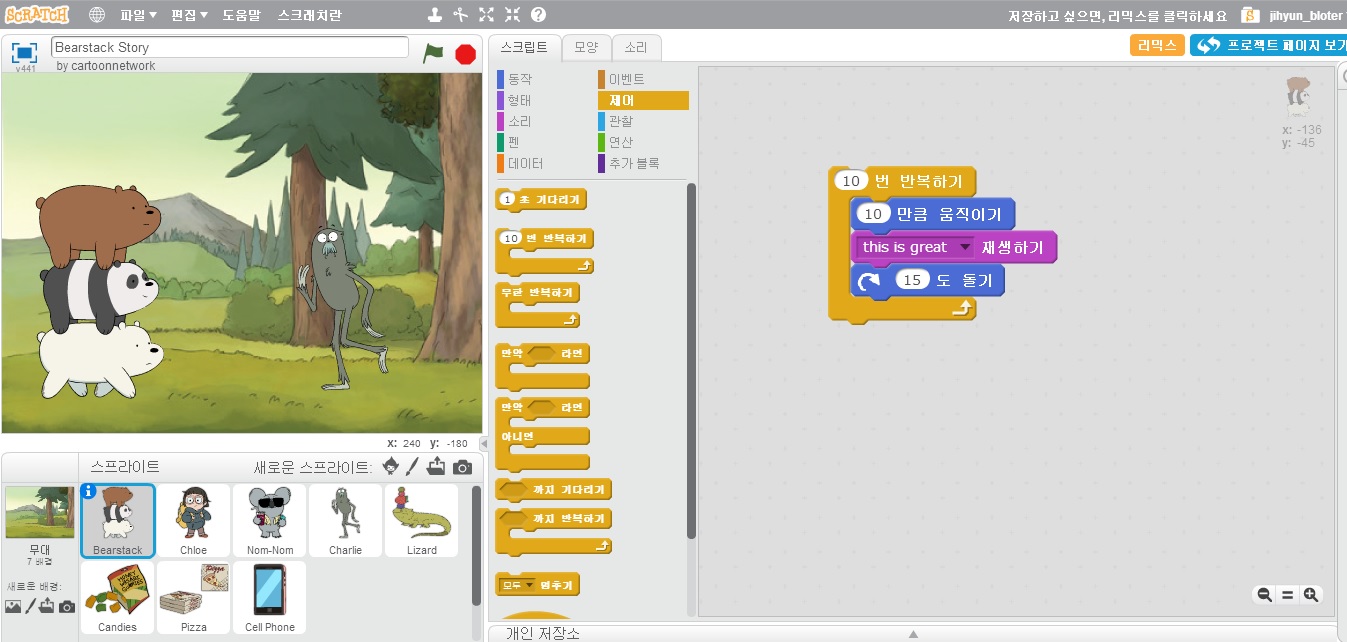
Task: Switch to the 스크립트 tab
Action: pyautogui.click(x=524, y=47)
